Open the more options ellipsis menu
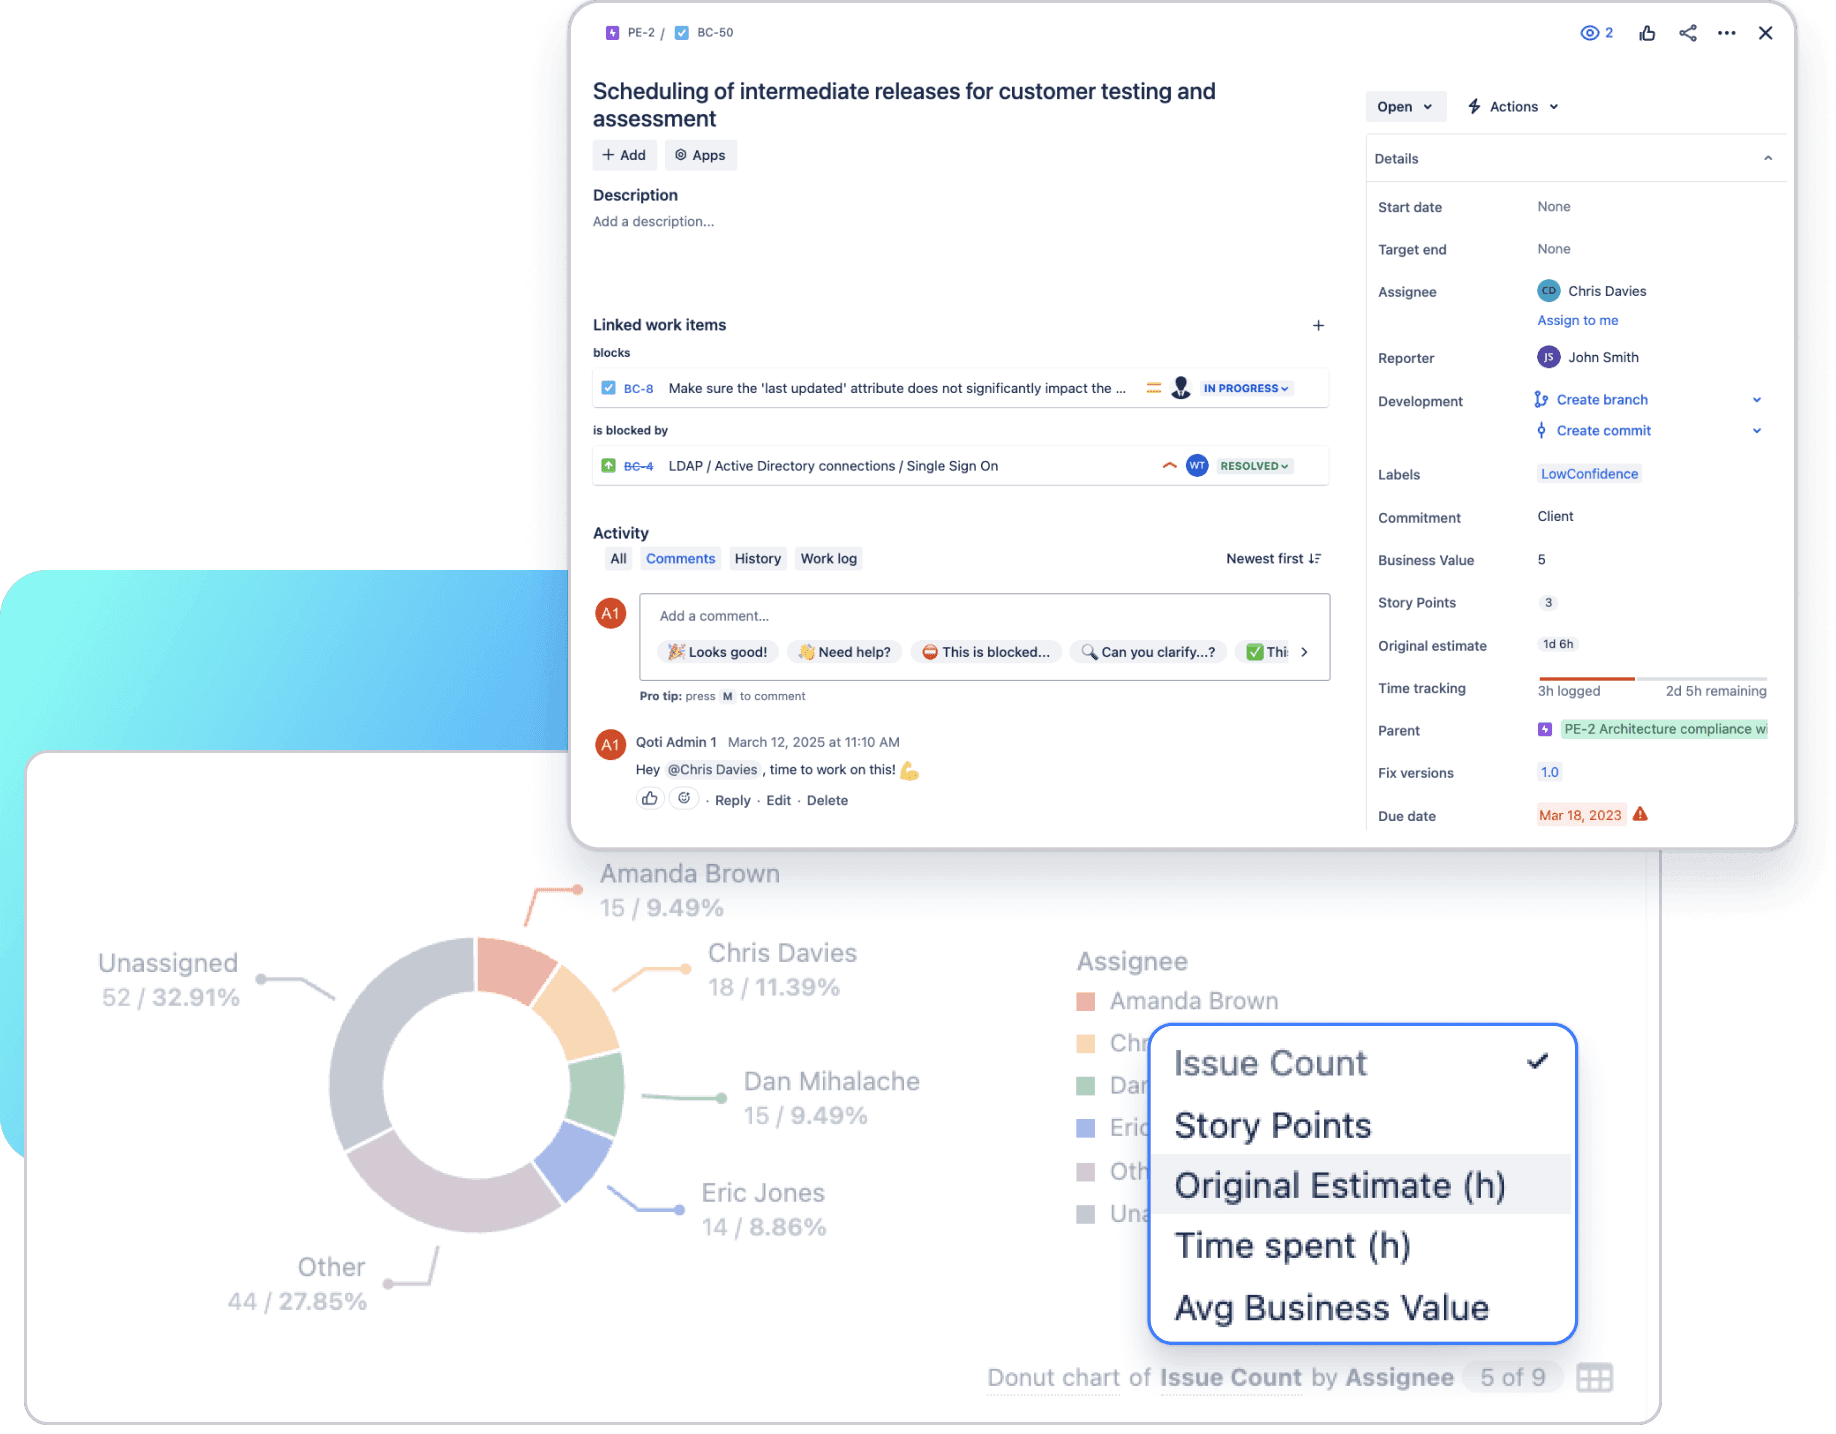Viewport: 1836px width, 1434px height. [1726, 32]
